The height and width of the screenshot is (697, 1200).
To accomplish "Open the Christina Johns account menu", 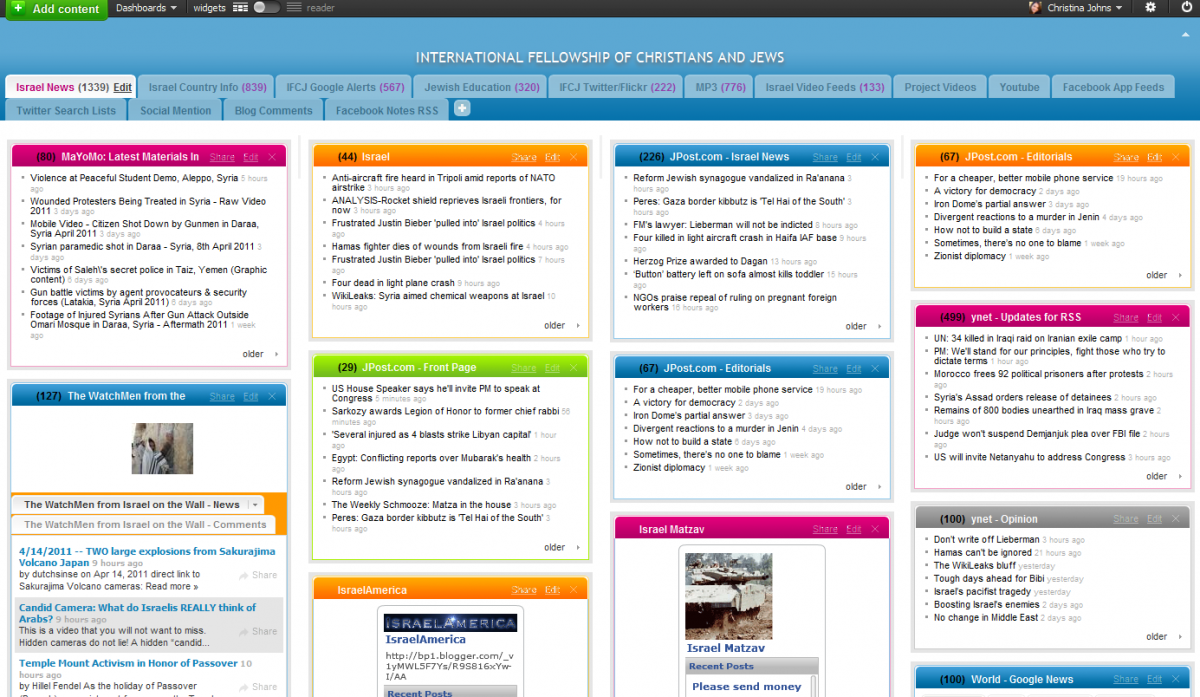I will pos(1075,8).
